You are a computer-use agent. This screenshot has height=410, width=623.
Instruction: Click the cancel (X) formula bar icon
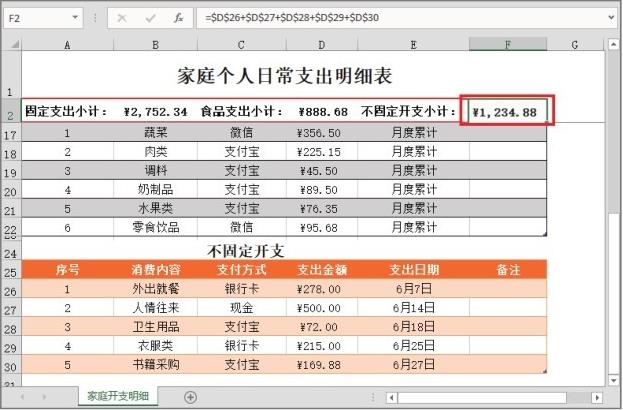click(121, 18)
